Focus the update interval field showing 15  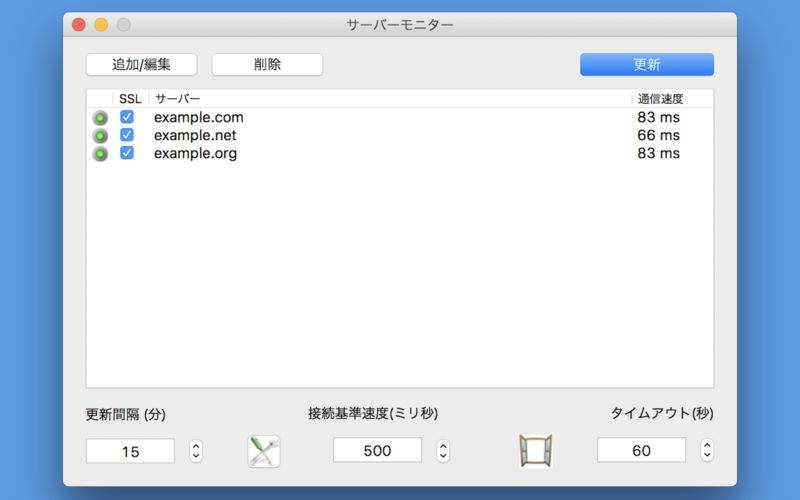(x=130, y=452)
